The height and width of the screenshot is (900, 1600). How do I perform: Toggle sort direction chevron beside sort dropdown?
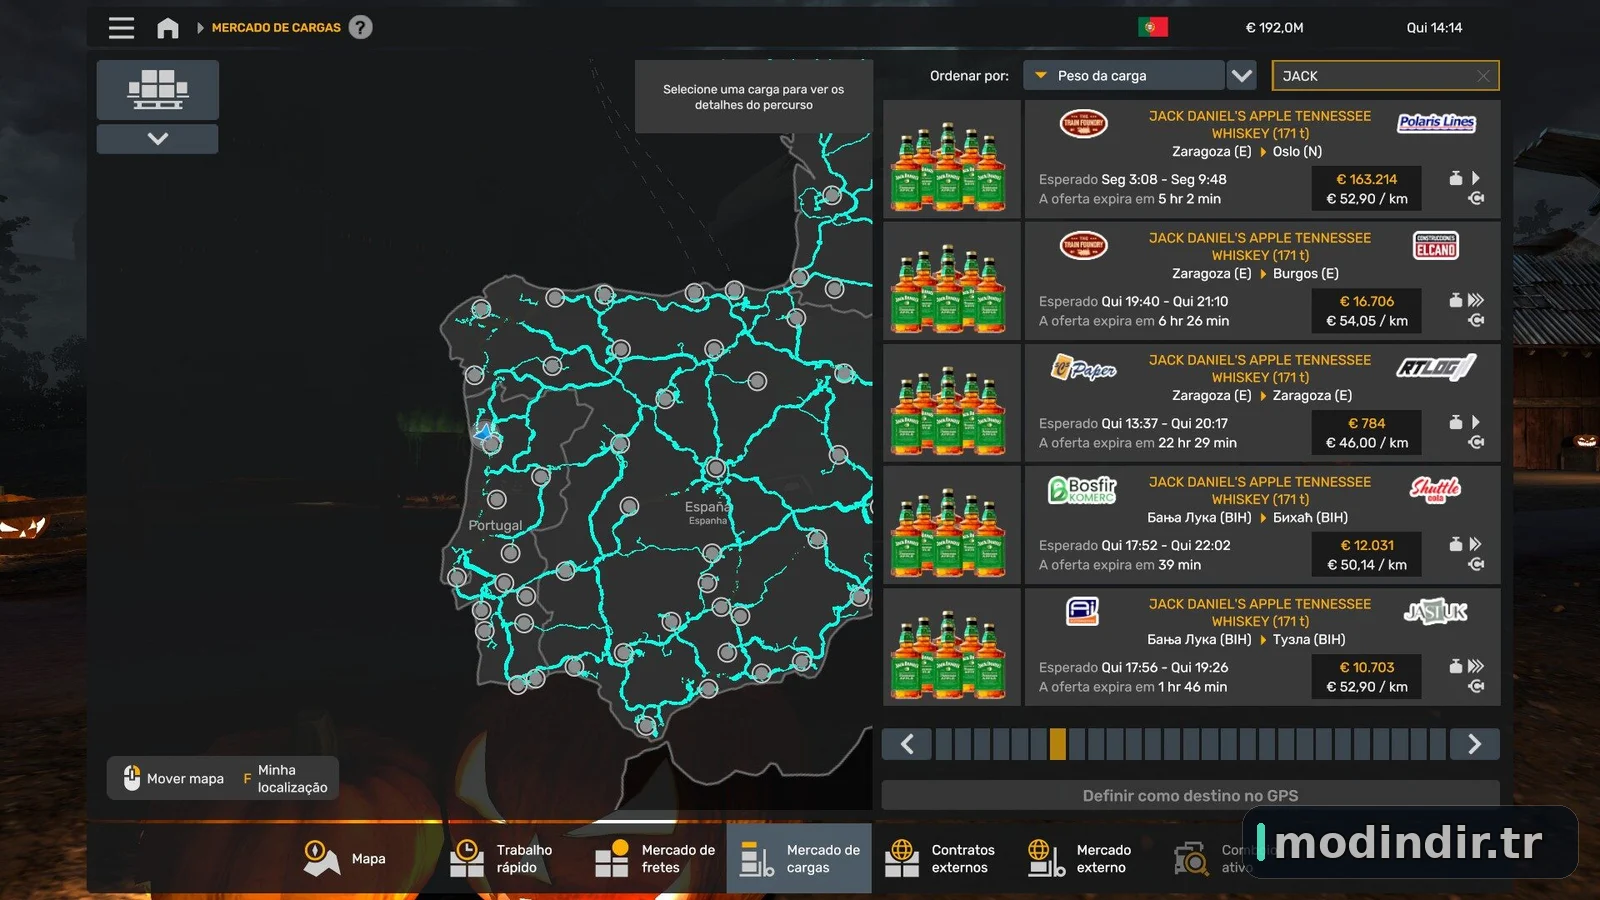(1241, 76)
